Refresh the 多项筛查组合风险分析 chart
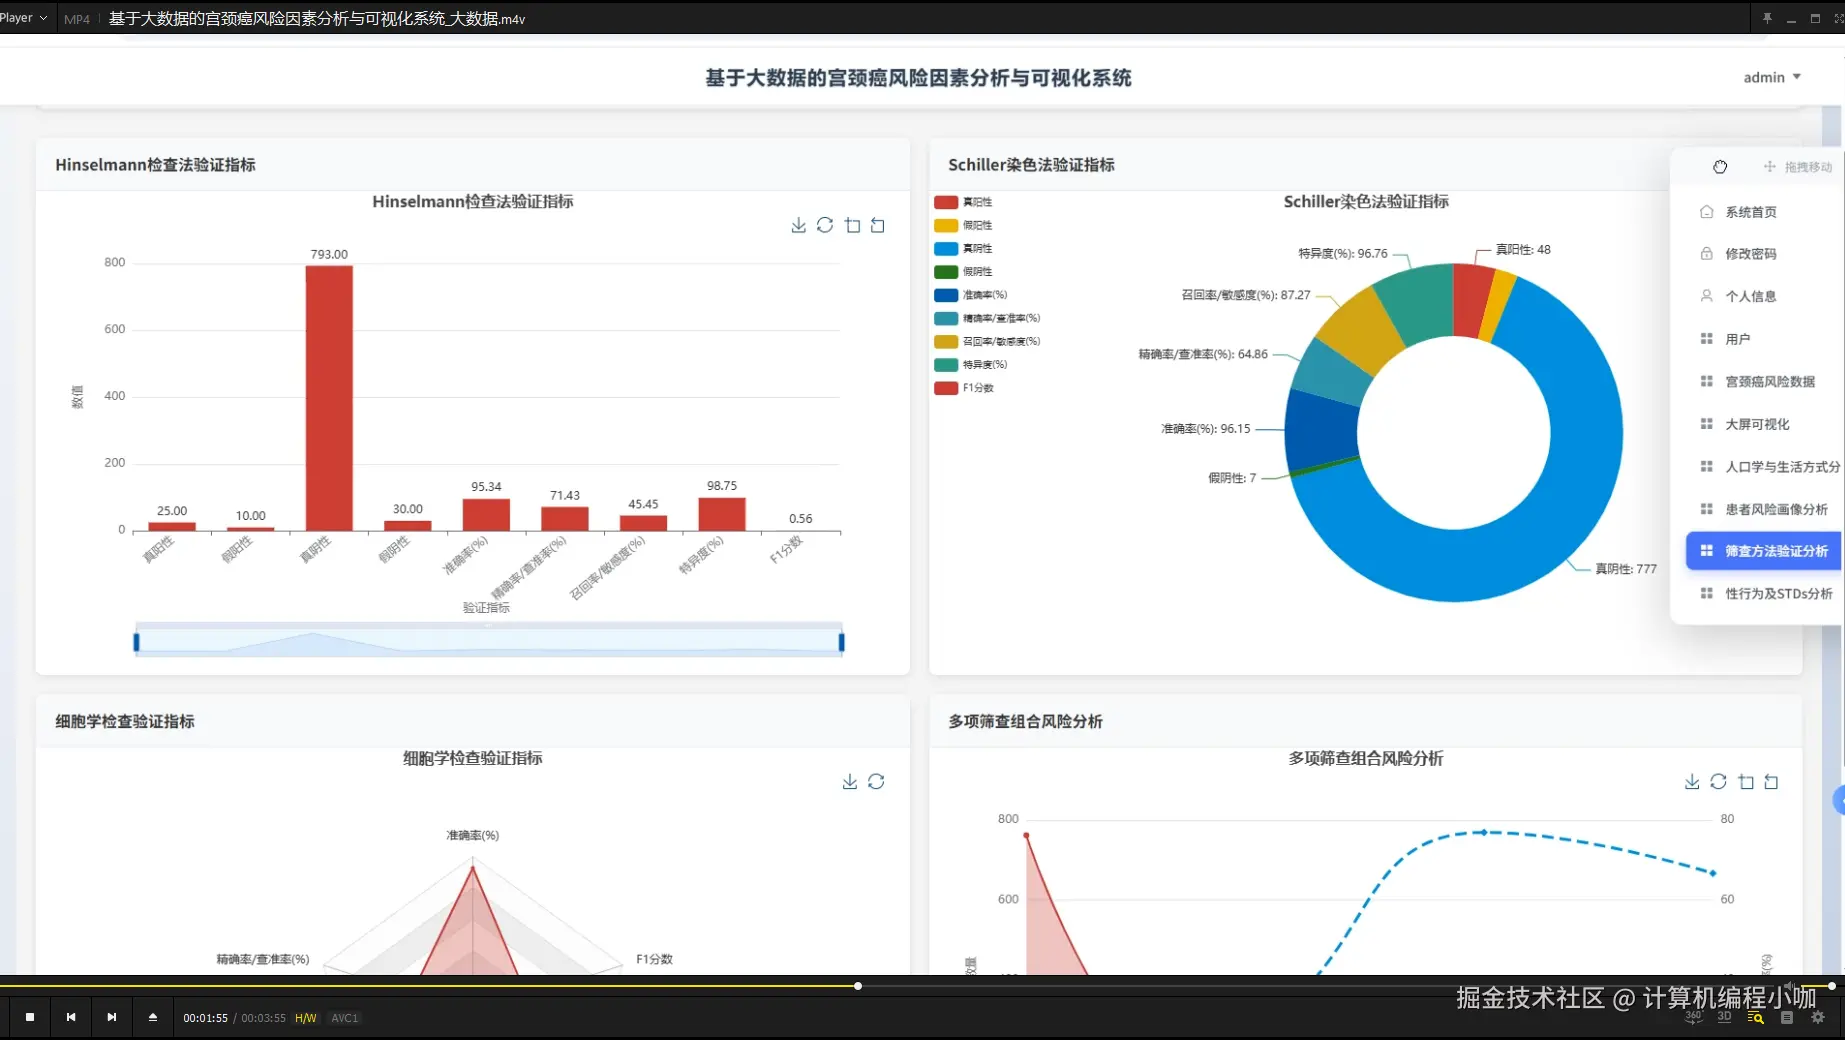The image size is (1845, 1040). pos(1718,781)
